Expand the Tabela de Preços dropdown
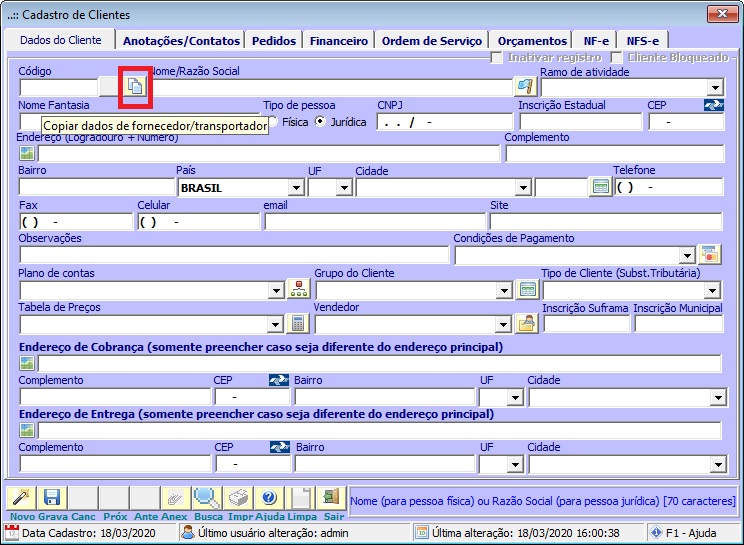Screen dimensions: 744x545 275,325
